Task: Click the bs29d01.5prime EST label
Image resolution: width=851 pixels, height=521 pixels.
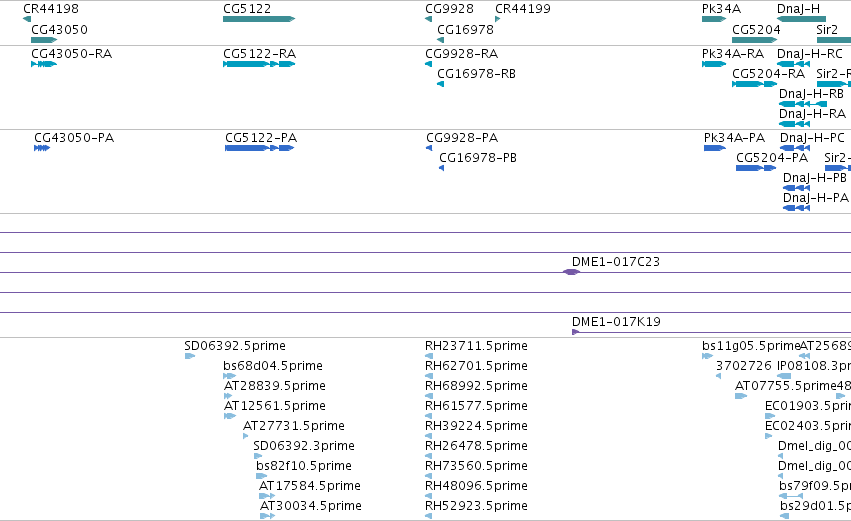Action: tap(815, 506)
